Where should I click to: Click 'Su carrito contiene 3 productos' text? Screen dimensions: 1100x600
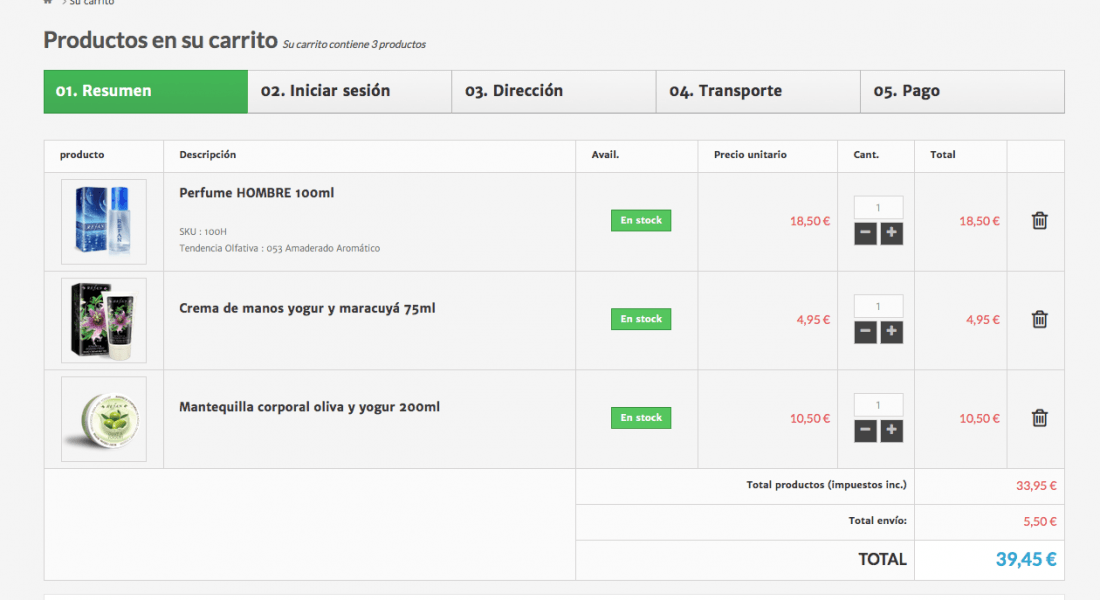[x=354, y=44]
